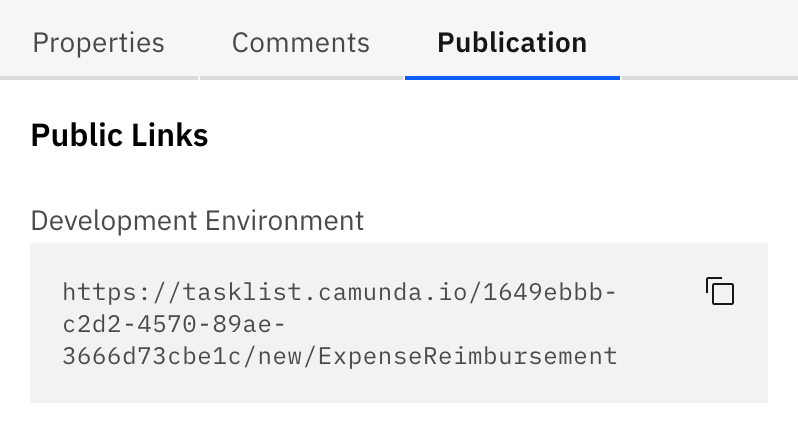
Task: Click the Development Environment label
Action: (197, 219)
